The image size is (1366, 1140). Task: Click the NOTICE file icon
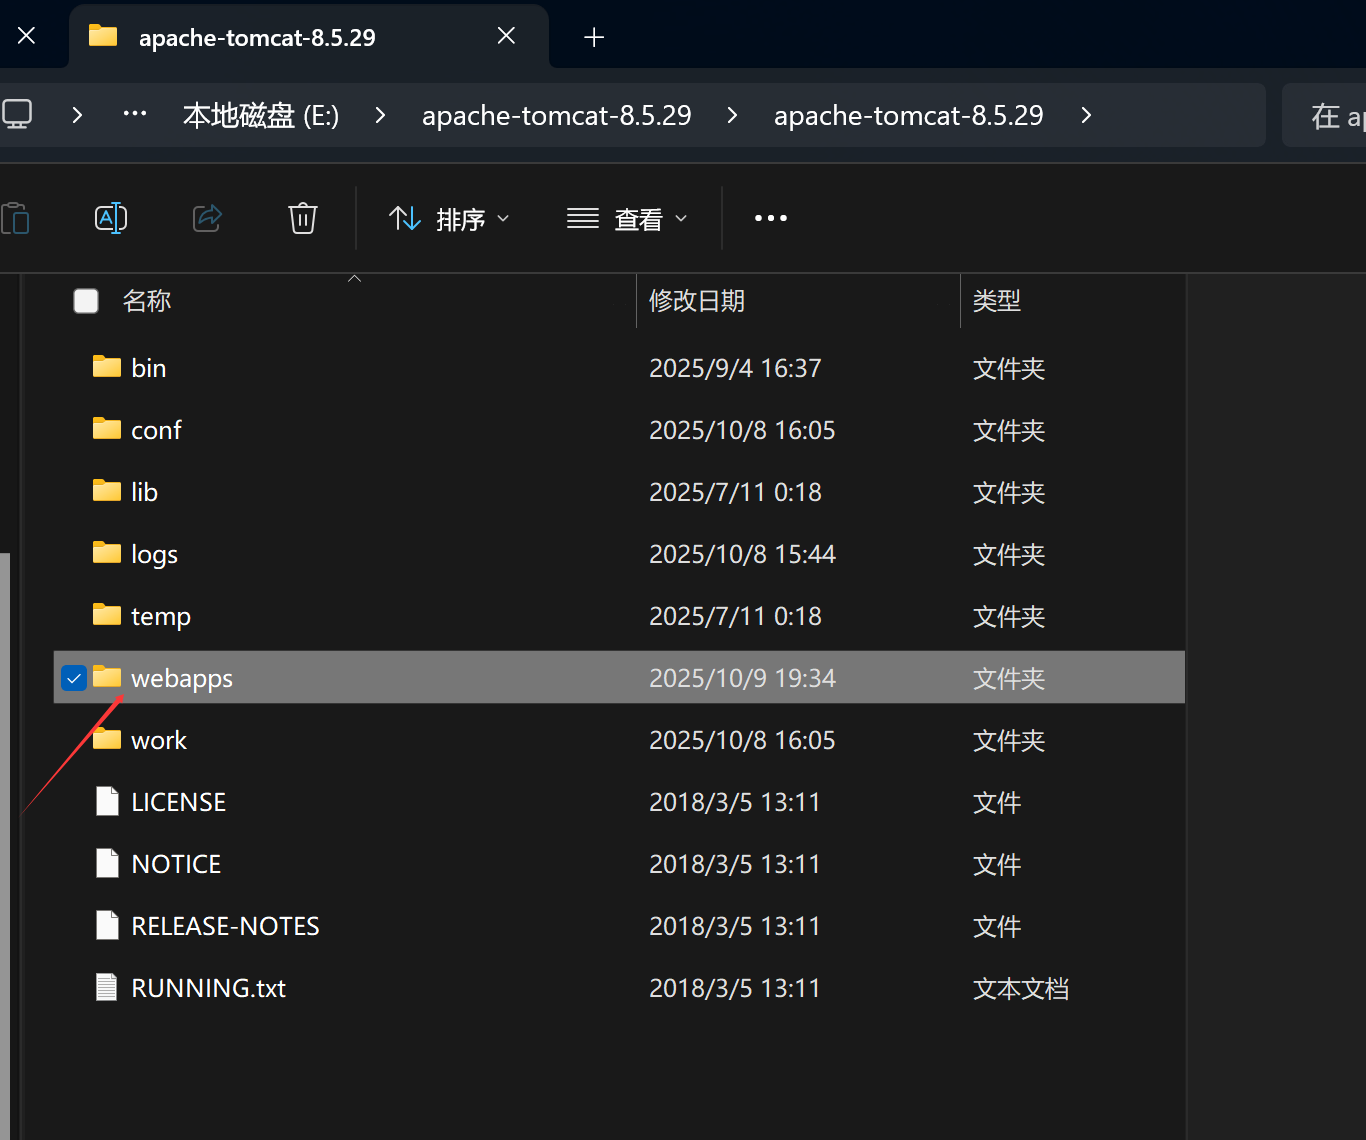click(x=107, y=863)
